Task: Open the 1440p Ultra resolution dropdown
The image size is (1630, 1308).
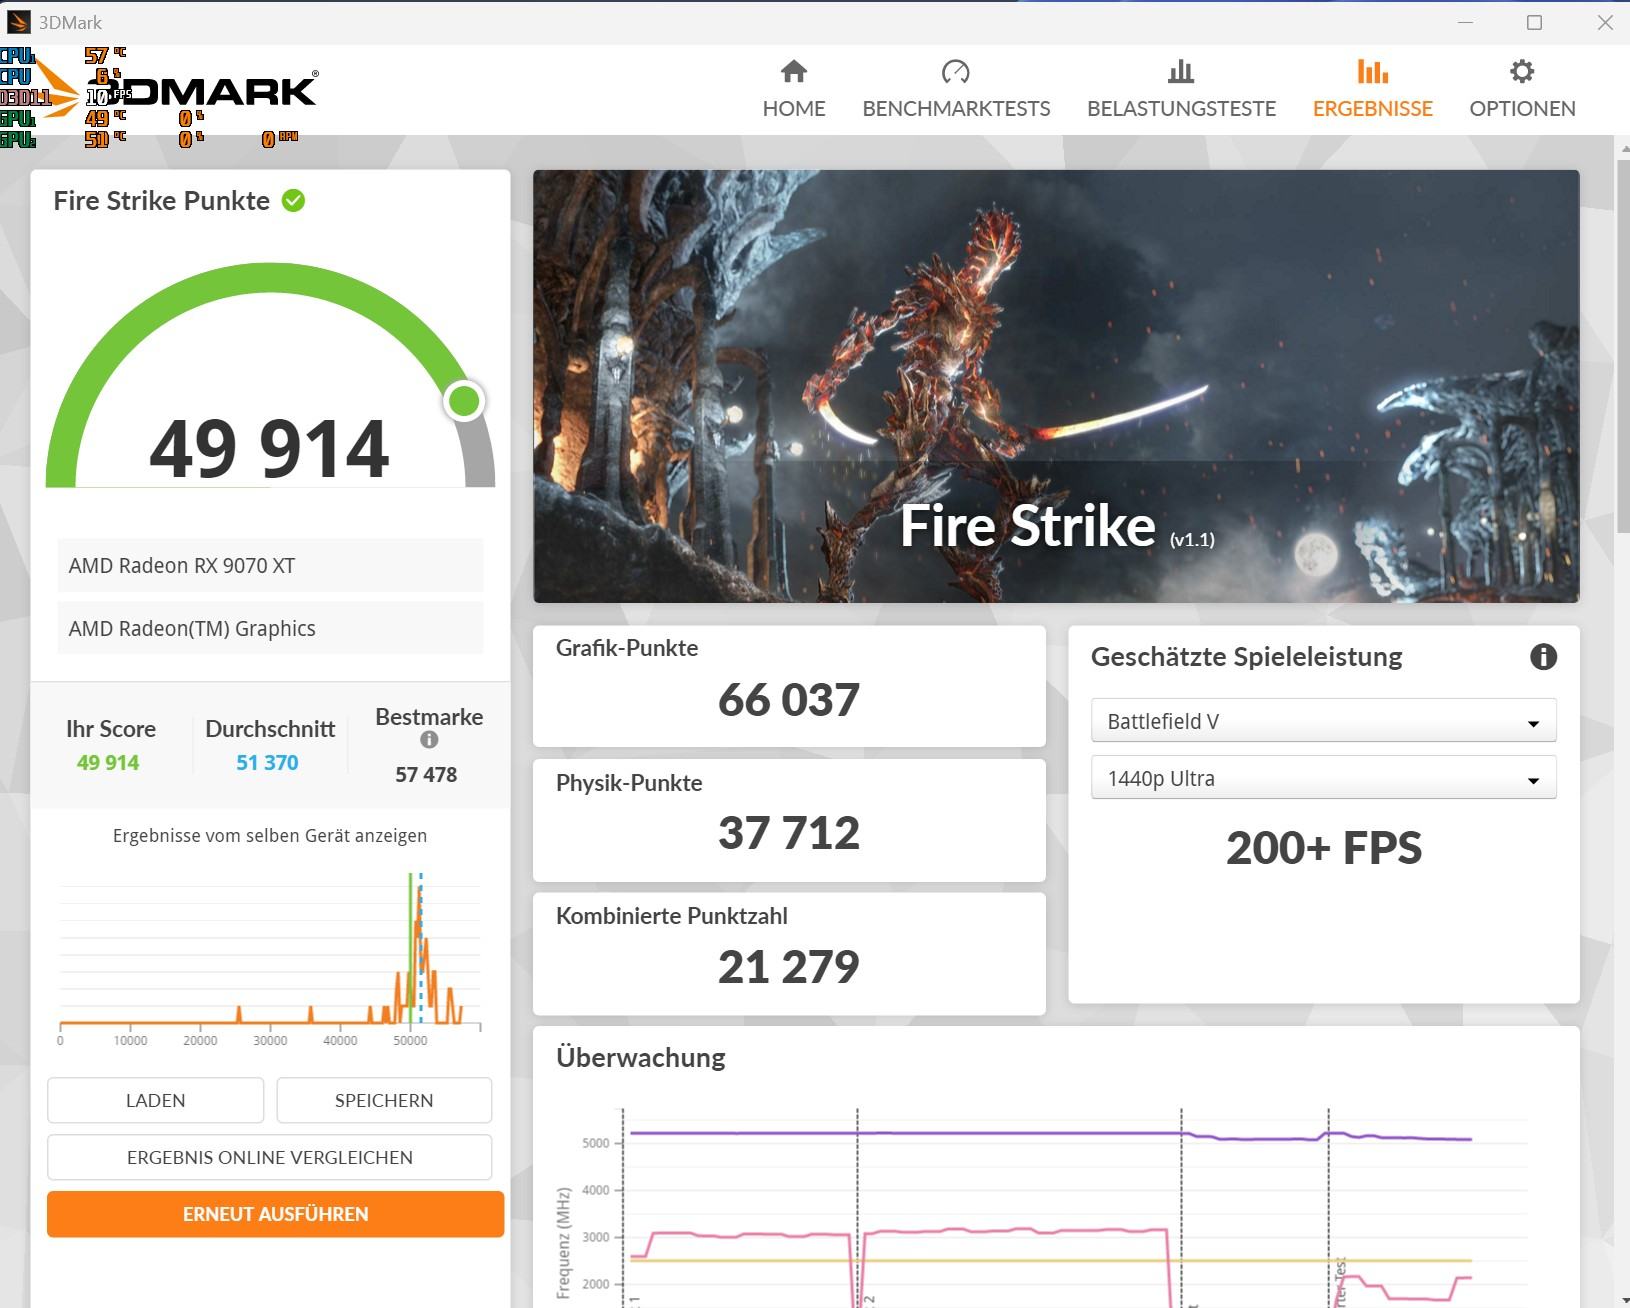Action: point(1323,778)
